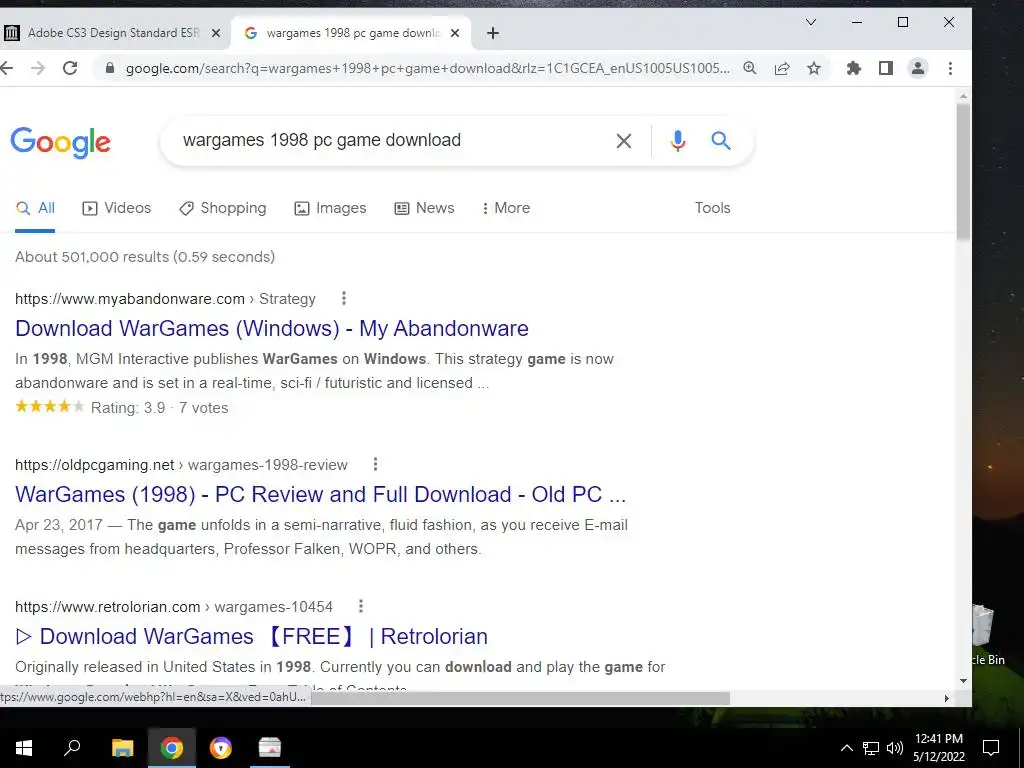Open options dots for oldpcgaming result
1024x768 pixels.
(375, 464)
